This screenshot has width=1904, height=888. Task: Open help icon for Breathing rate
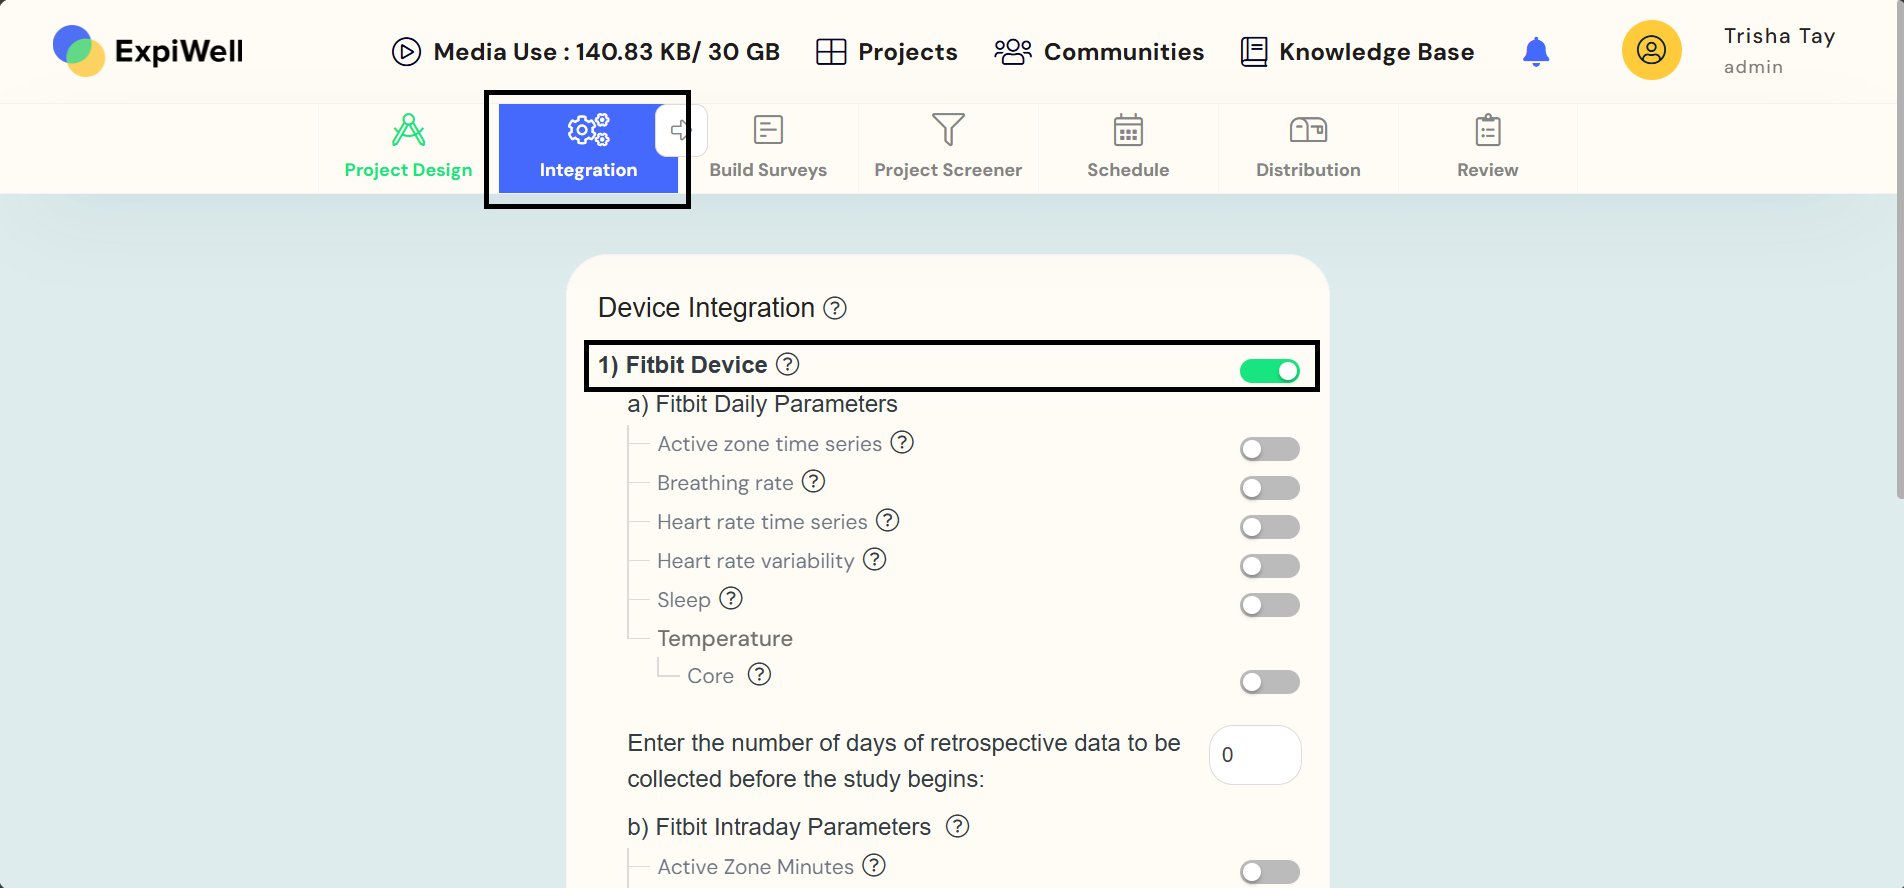coord(814,481)
